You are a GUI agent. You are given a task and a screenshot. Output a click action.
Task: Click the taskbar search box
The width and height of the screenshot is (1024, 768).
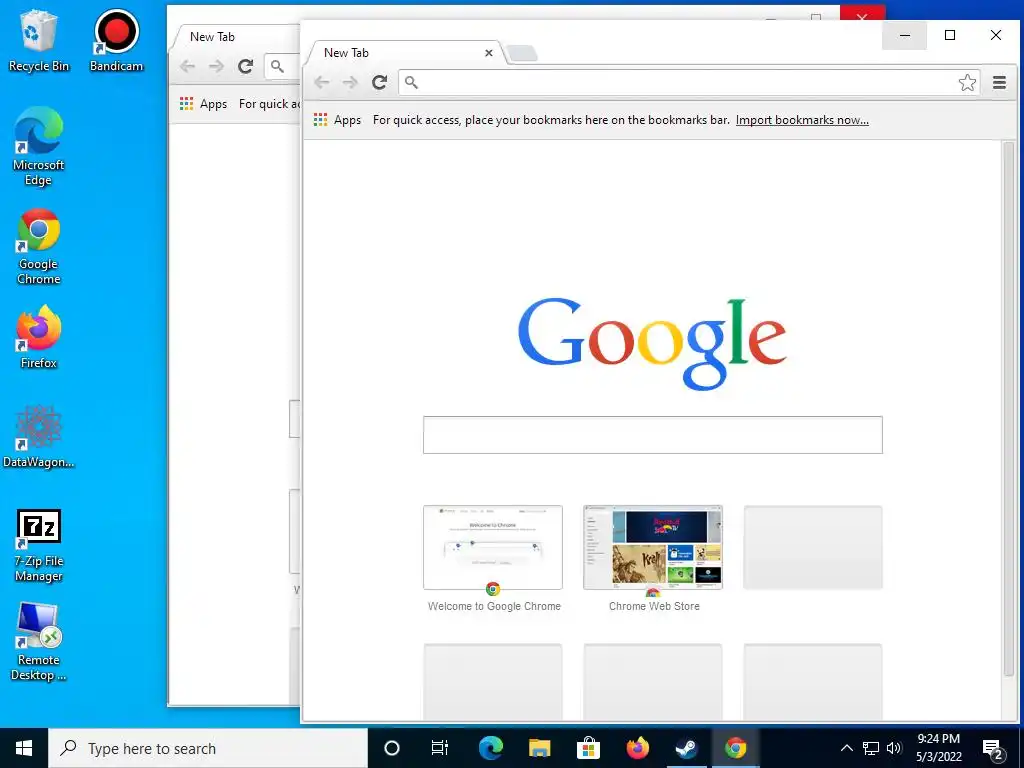coord(208,748)
